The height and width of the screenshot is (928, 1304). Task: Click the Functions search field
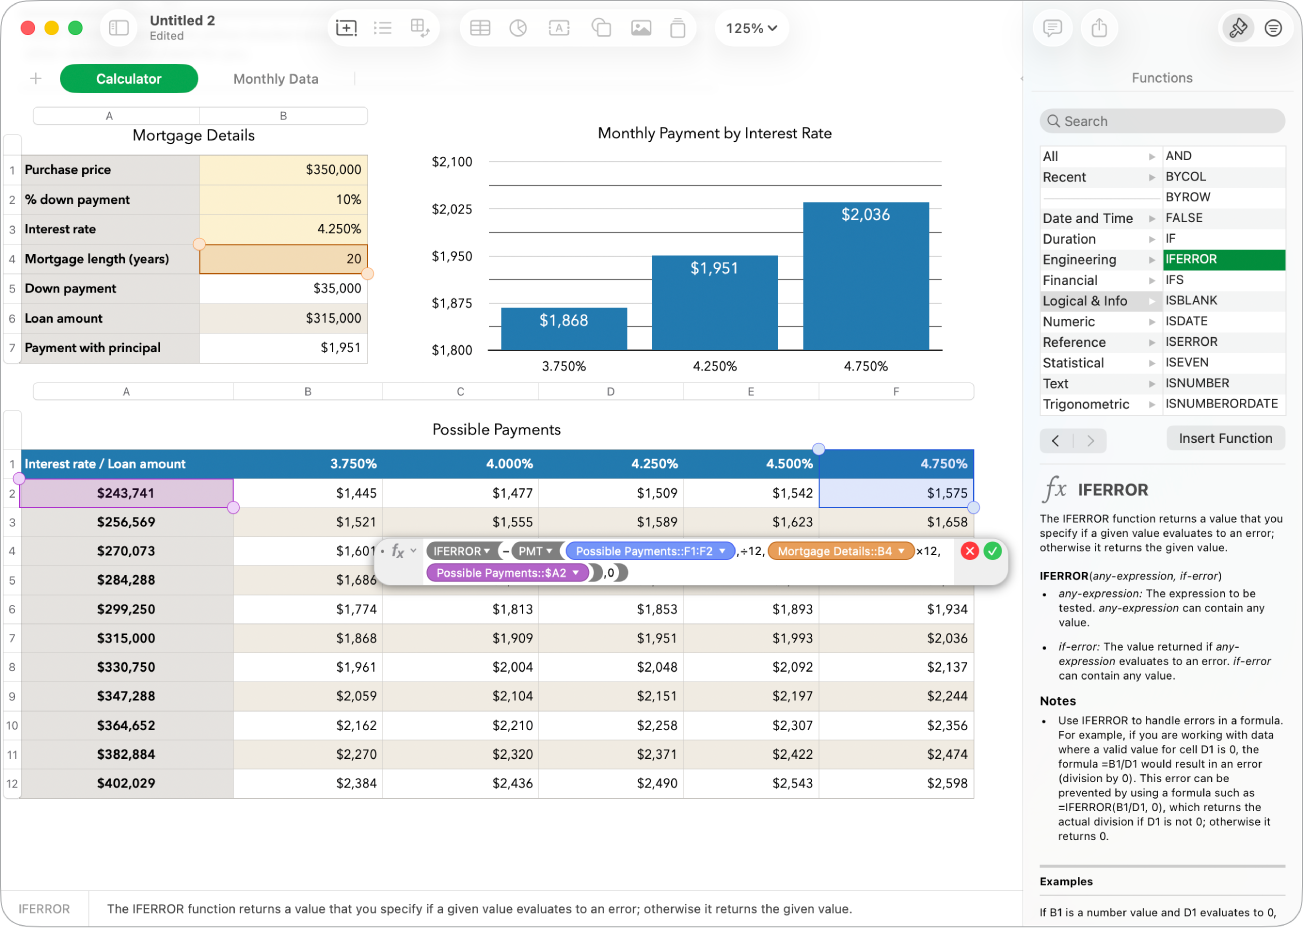point(1161,120)
